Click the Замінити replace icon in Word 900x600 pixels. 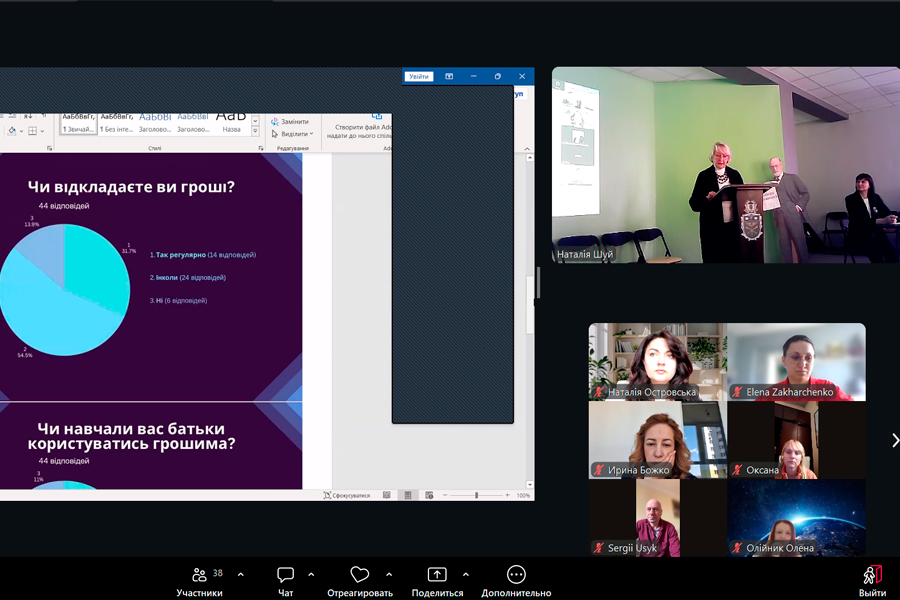275,121
